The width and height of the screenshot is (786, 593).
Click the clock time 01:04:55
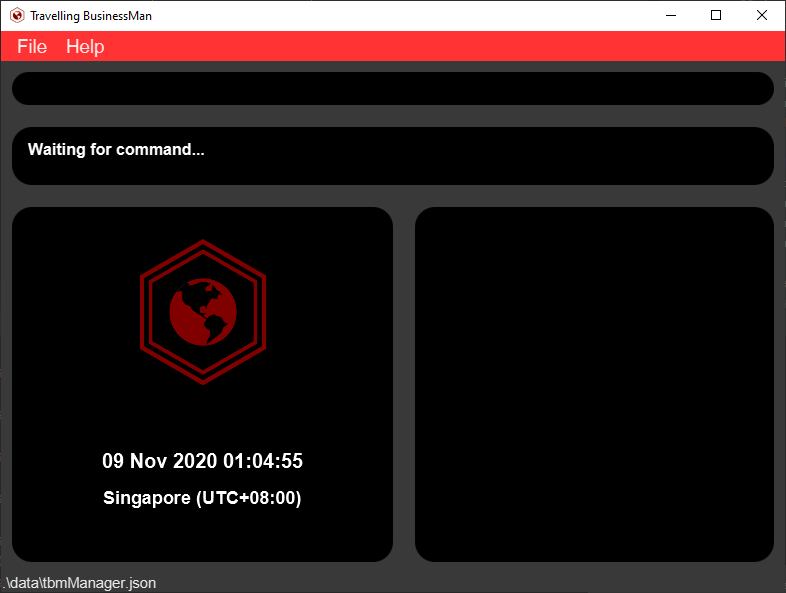point(262,461)
